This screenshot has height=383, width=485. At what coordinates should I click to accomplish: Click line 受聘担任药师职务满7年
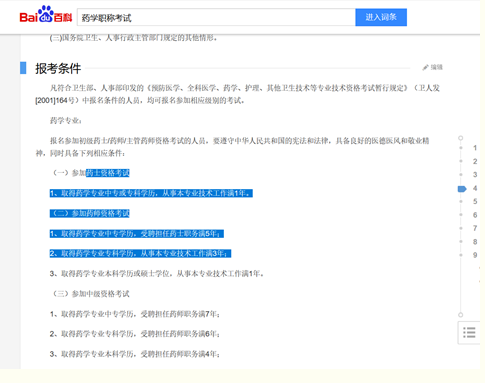(x=135, y=314)
